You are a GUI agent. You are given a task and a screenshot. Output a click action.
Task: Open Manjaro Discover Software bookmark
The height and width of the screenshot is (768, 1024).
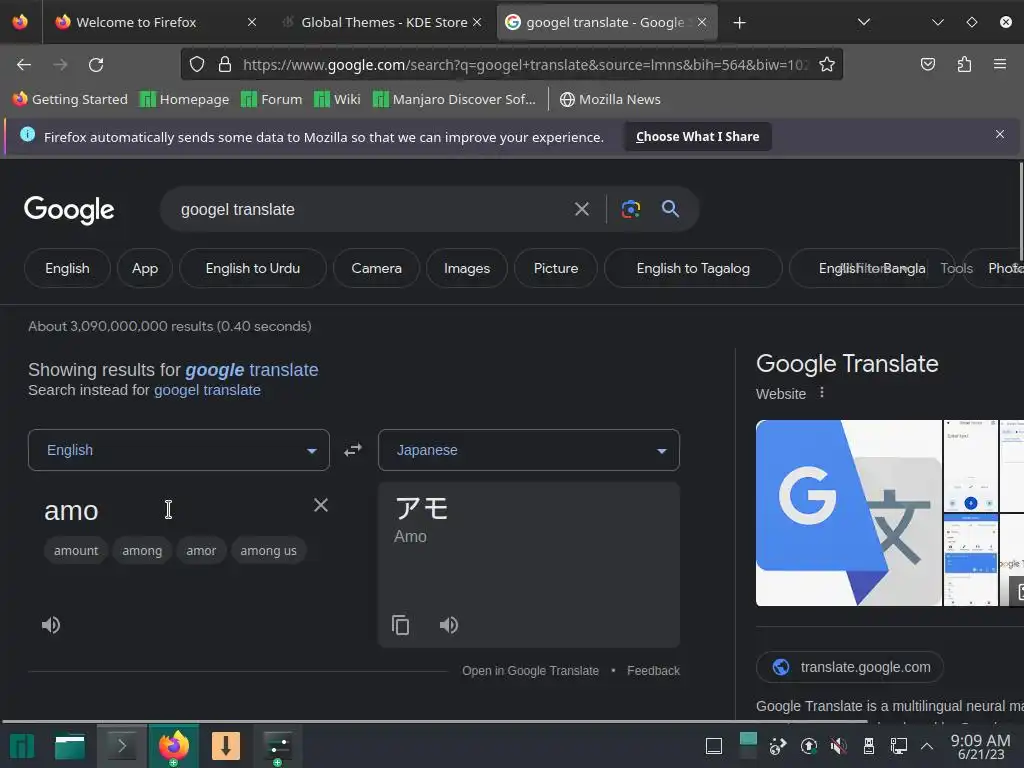(455, 99)
